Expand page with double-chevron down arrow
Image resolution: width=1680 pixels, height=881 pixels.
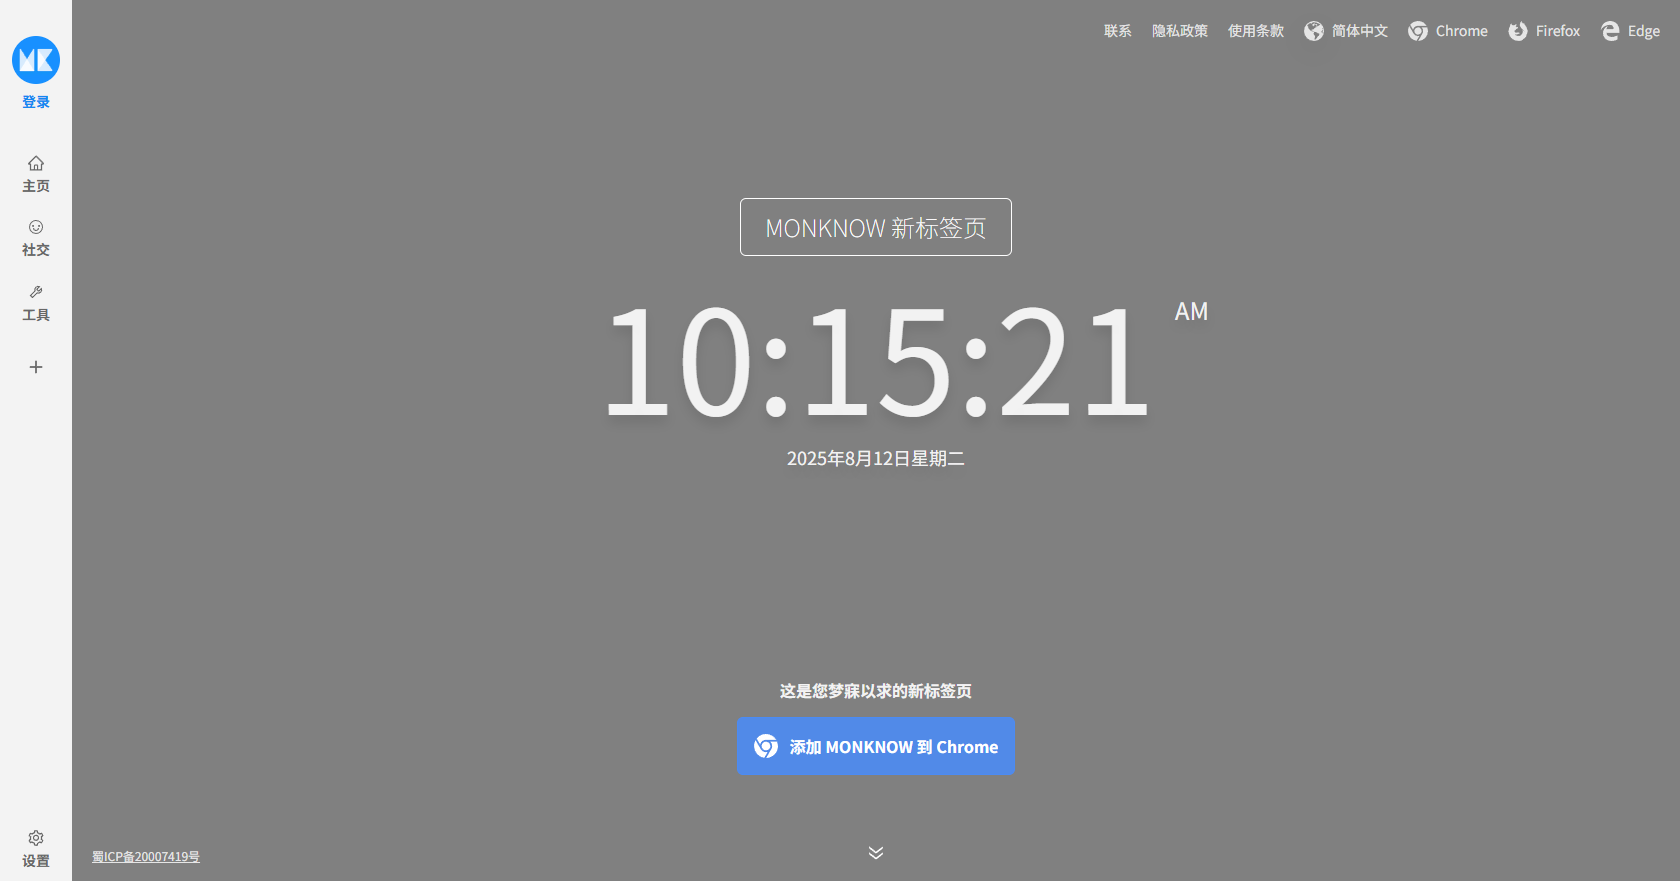pos(876,853)
